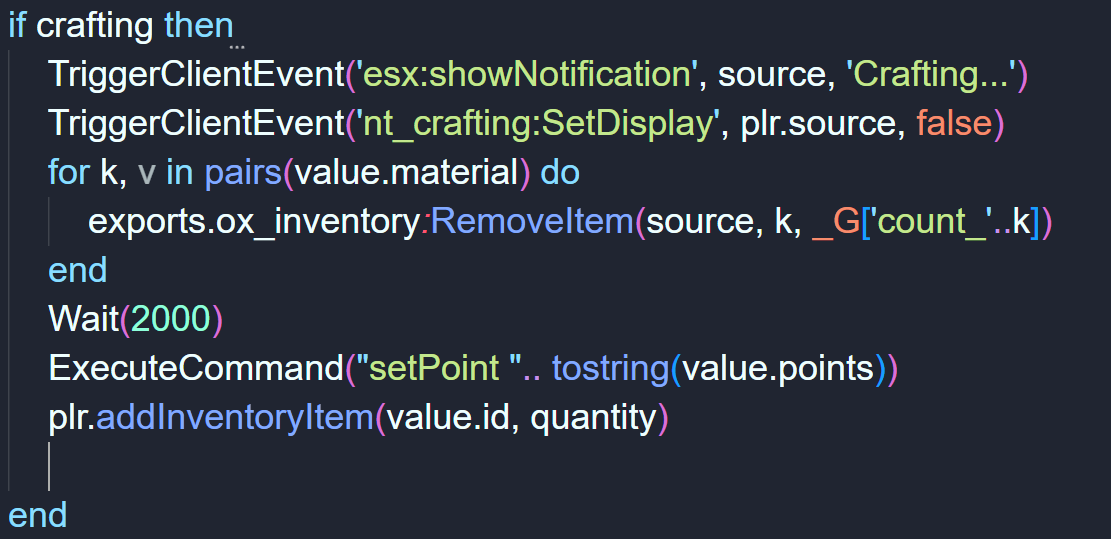
Task: Click the 'crafting' variable in if statement
Action: (x=94, y=26)
